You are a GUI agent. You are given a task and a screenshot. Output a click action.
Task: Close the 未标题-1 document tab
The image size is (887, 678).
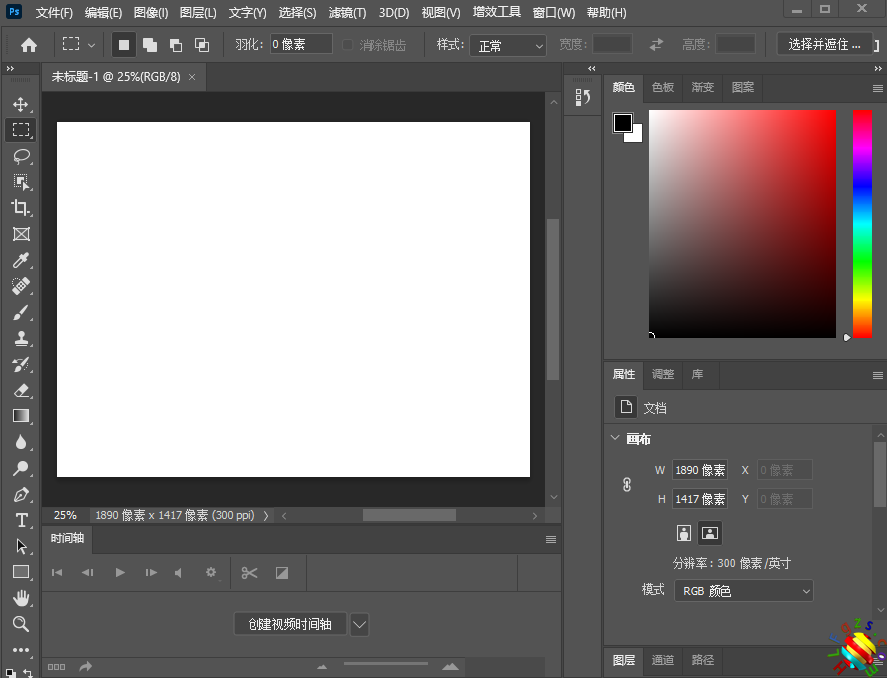pos(192,77)
